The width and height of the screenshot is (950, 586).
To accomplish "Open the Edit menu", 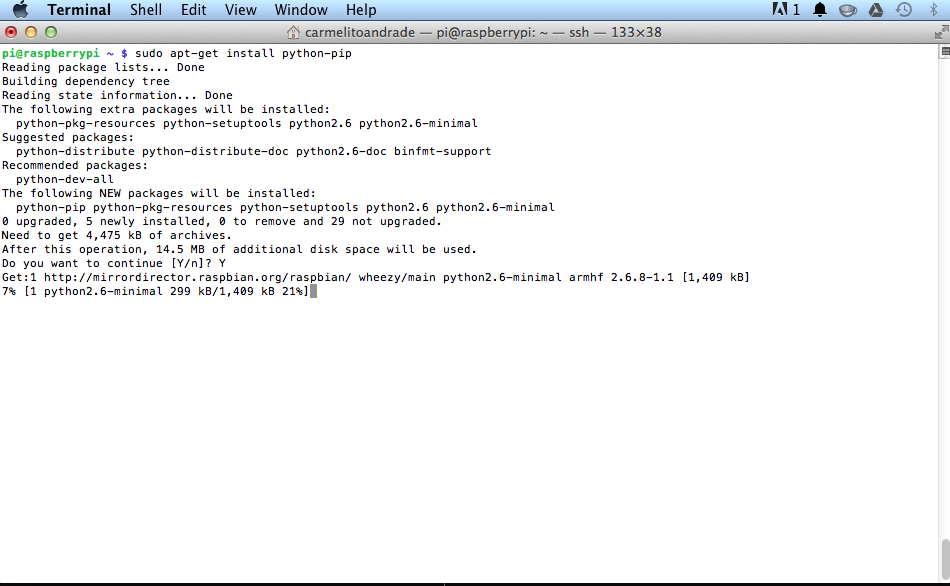I will coord(193,10).
